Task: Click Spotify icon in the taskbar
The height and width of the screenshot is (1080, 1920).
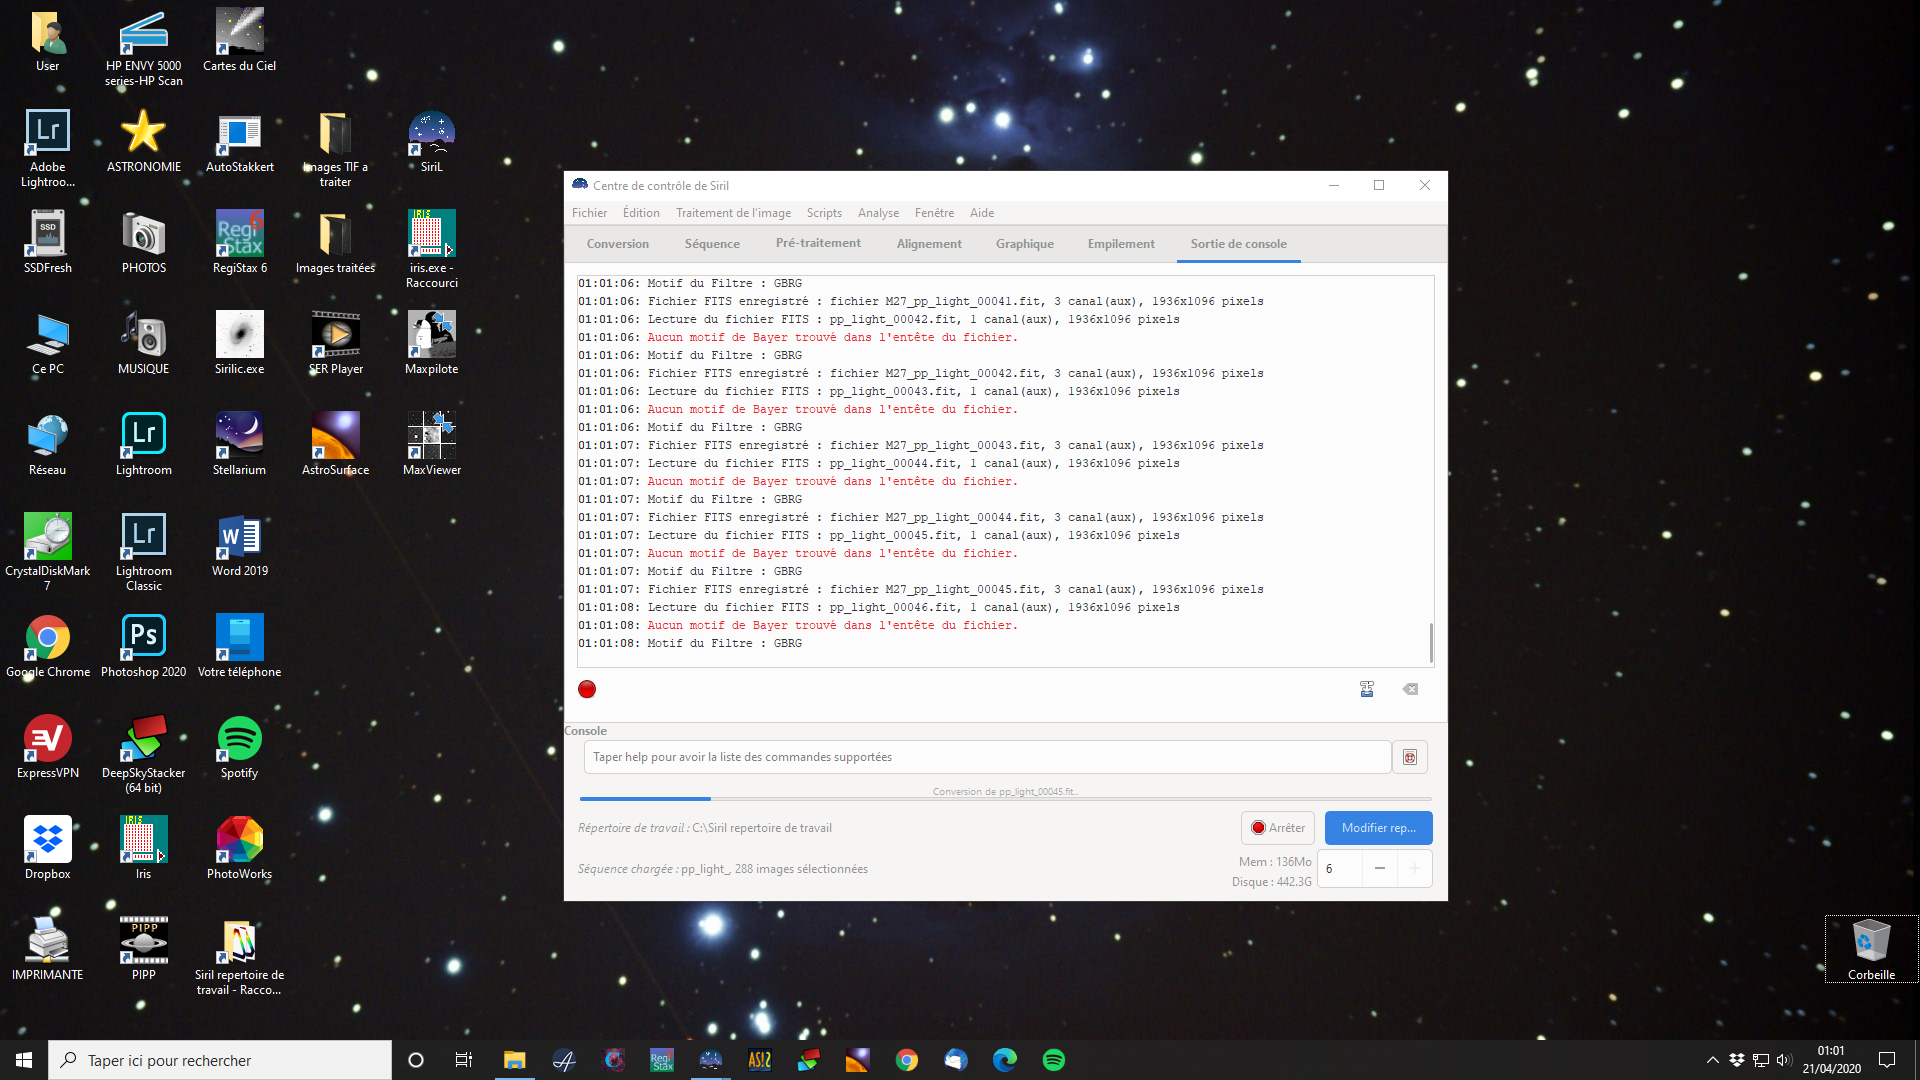Action: (x=1053, y=1060)
